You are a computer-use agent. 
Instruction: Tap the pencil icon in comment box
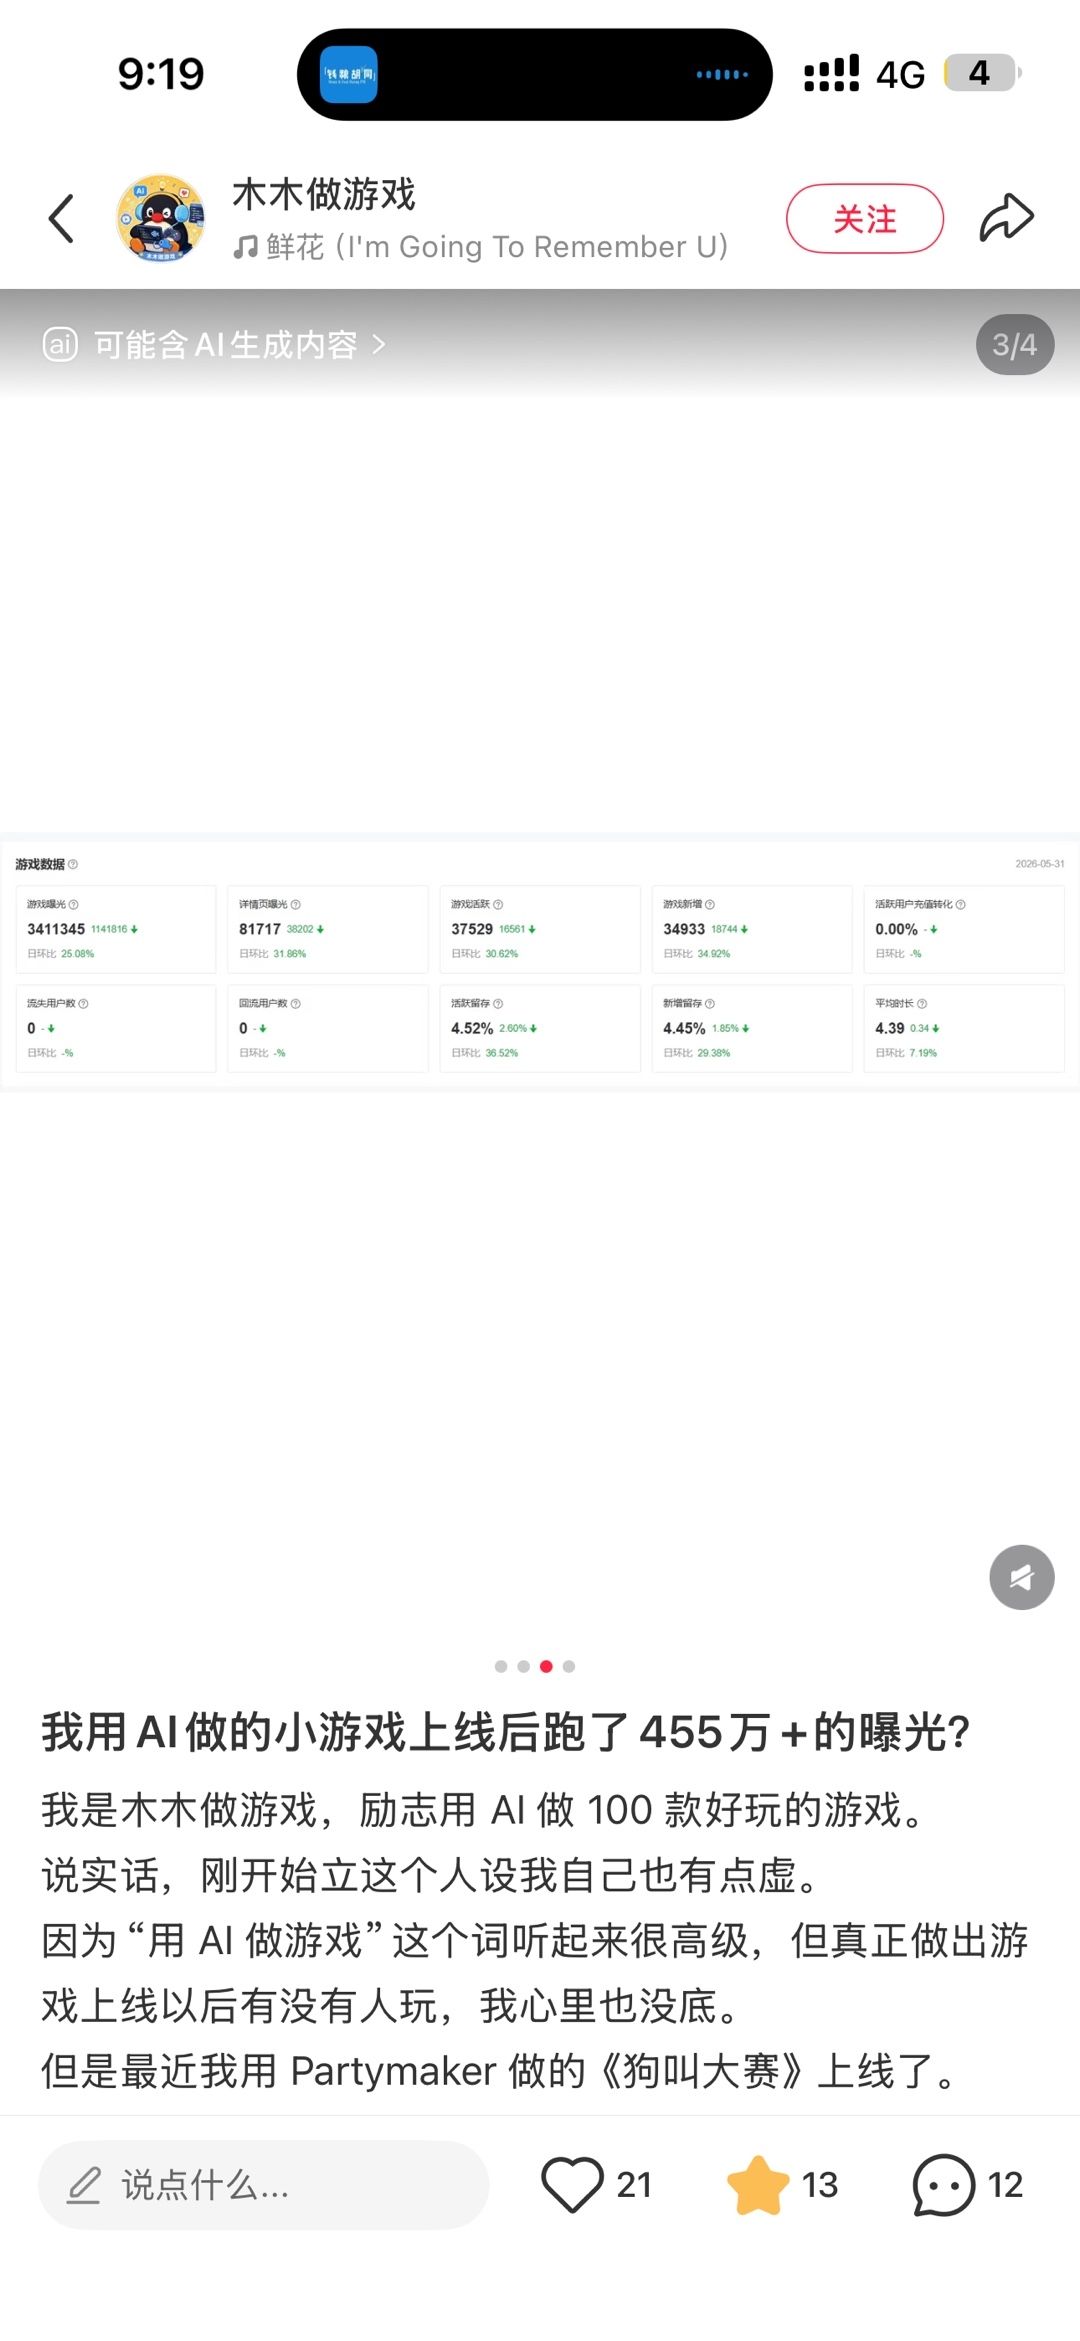pyautogui.click(x=84, y=2186)
